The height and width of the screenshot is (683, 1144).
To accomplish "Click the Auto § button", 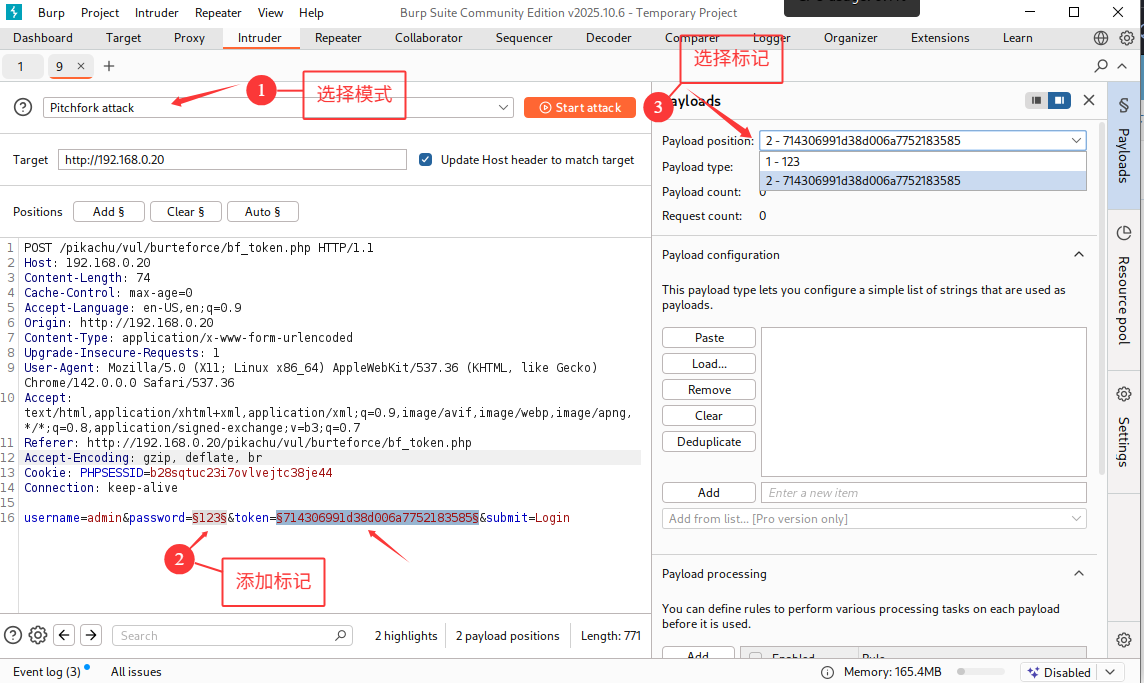I will coord(263,212).
